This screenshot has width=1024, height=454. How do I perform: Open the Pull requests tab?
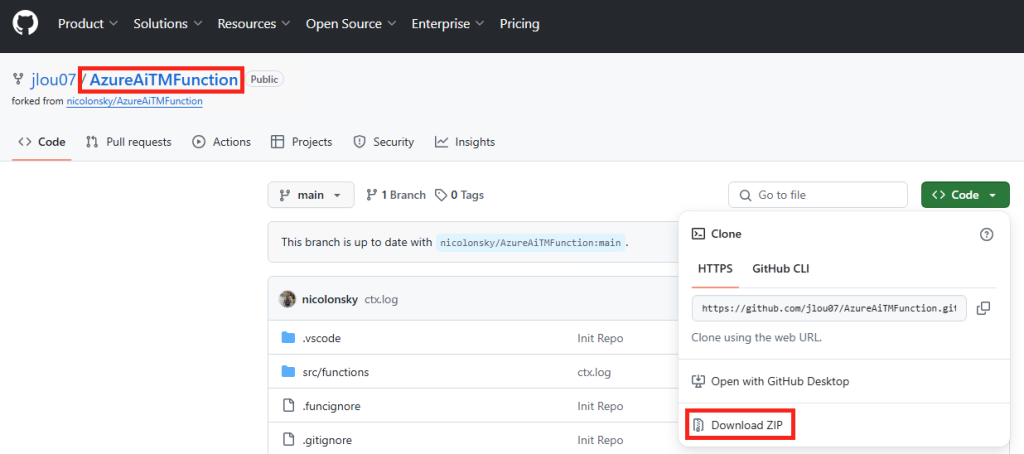tap(129, 142)
